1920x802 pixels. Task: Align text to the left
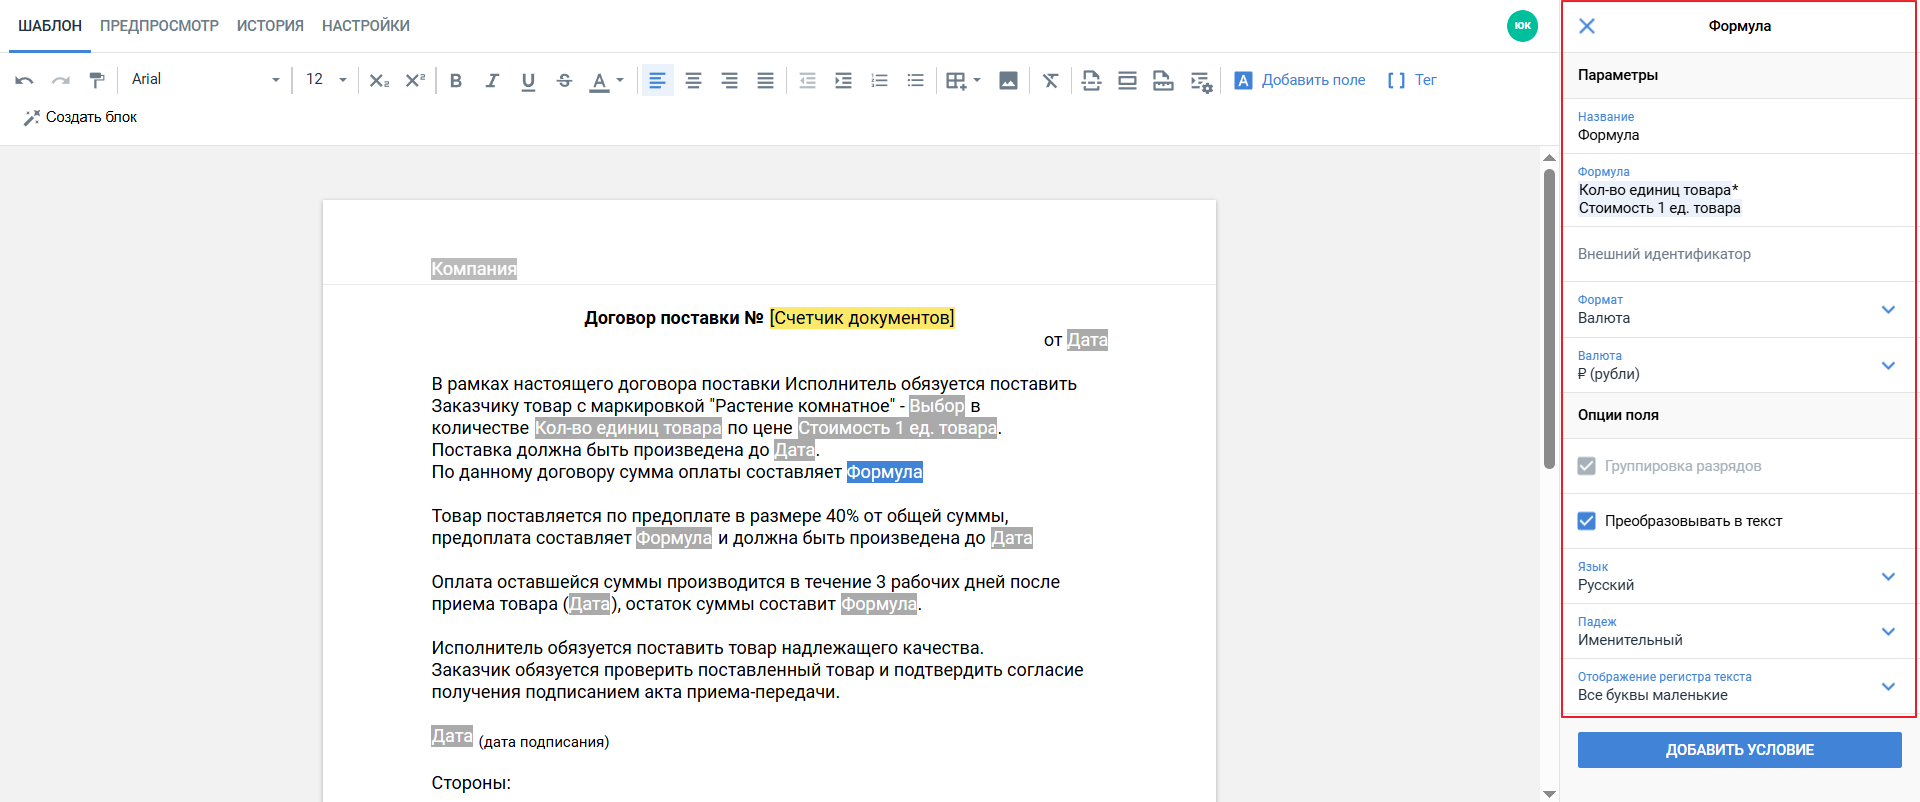pyautogui.click(x=657, y=80)
